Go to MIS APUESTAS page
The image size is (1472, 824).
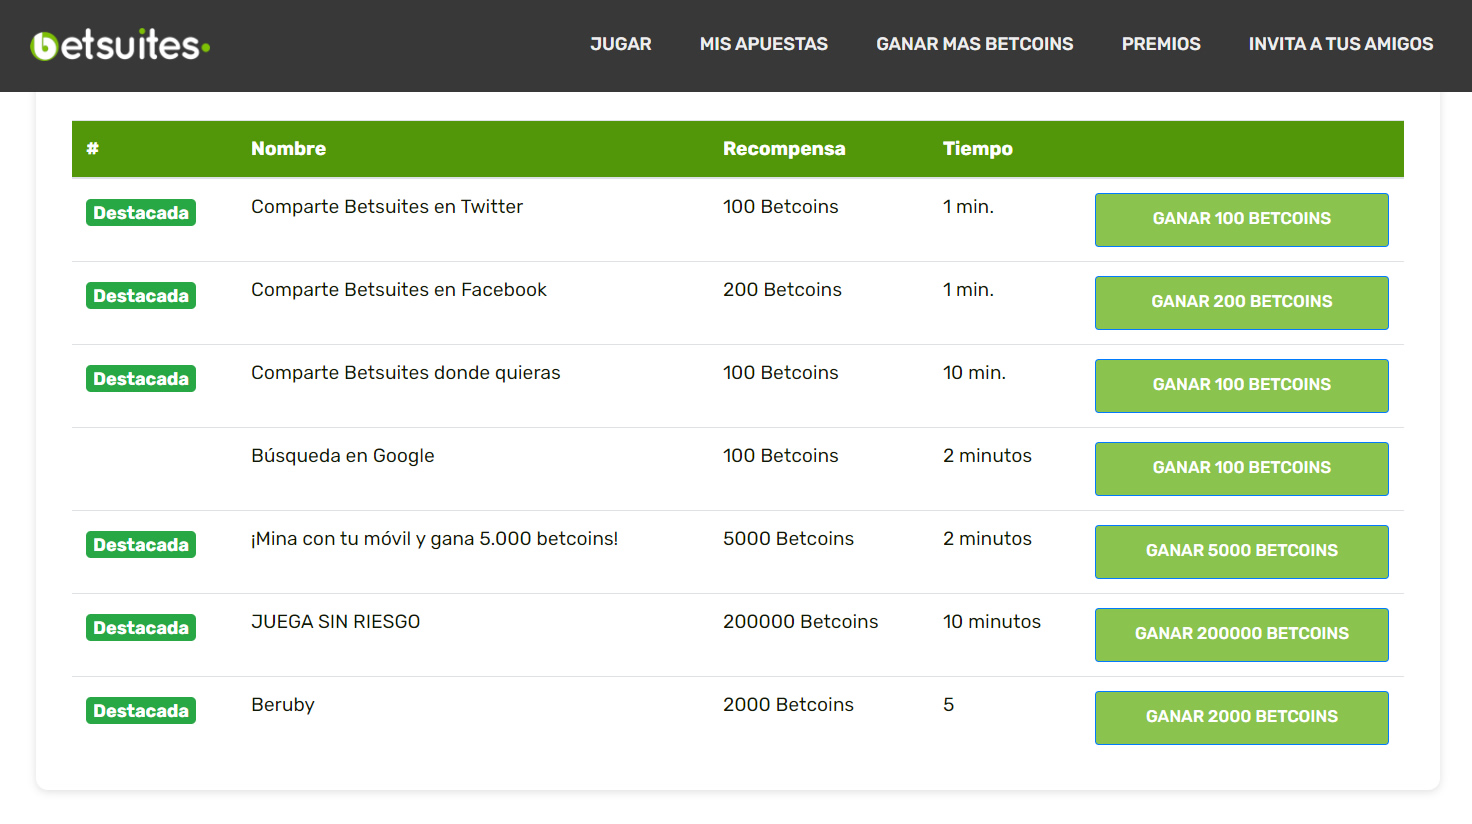pyautogui.click(x=763, y=44)
